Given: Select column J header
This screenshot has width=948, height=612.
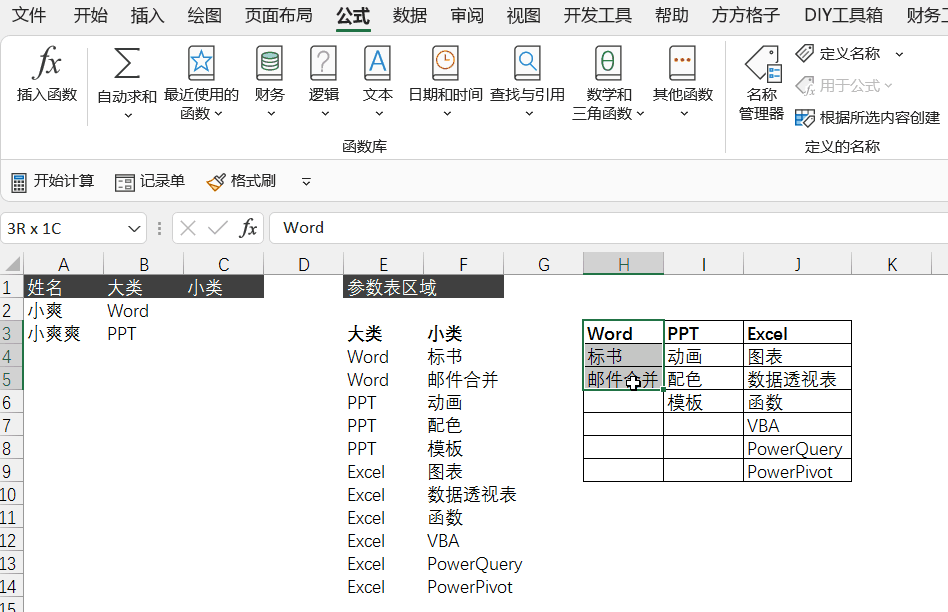Looking at the screenshot, I should (x=797, y=264).
